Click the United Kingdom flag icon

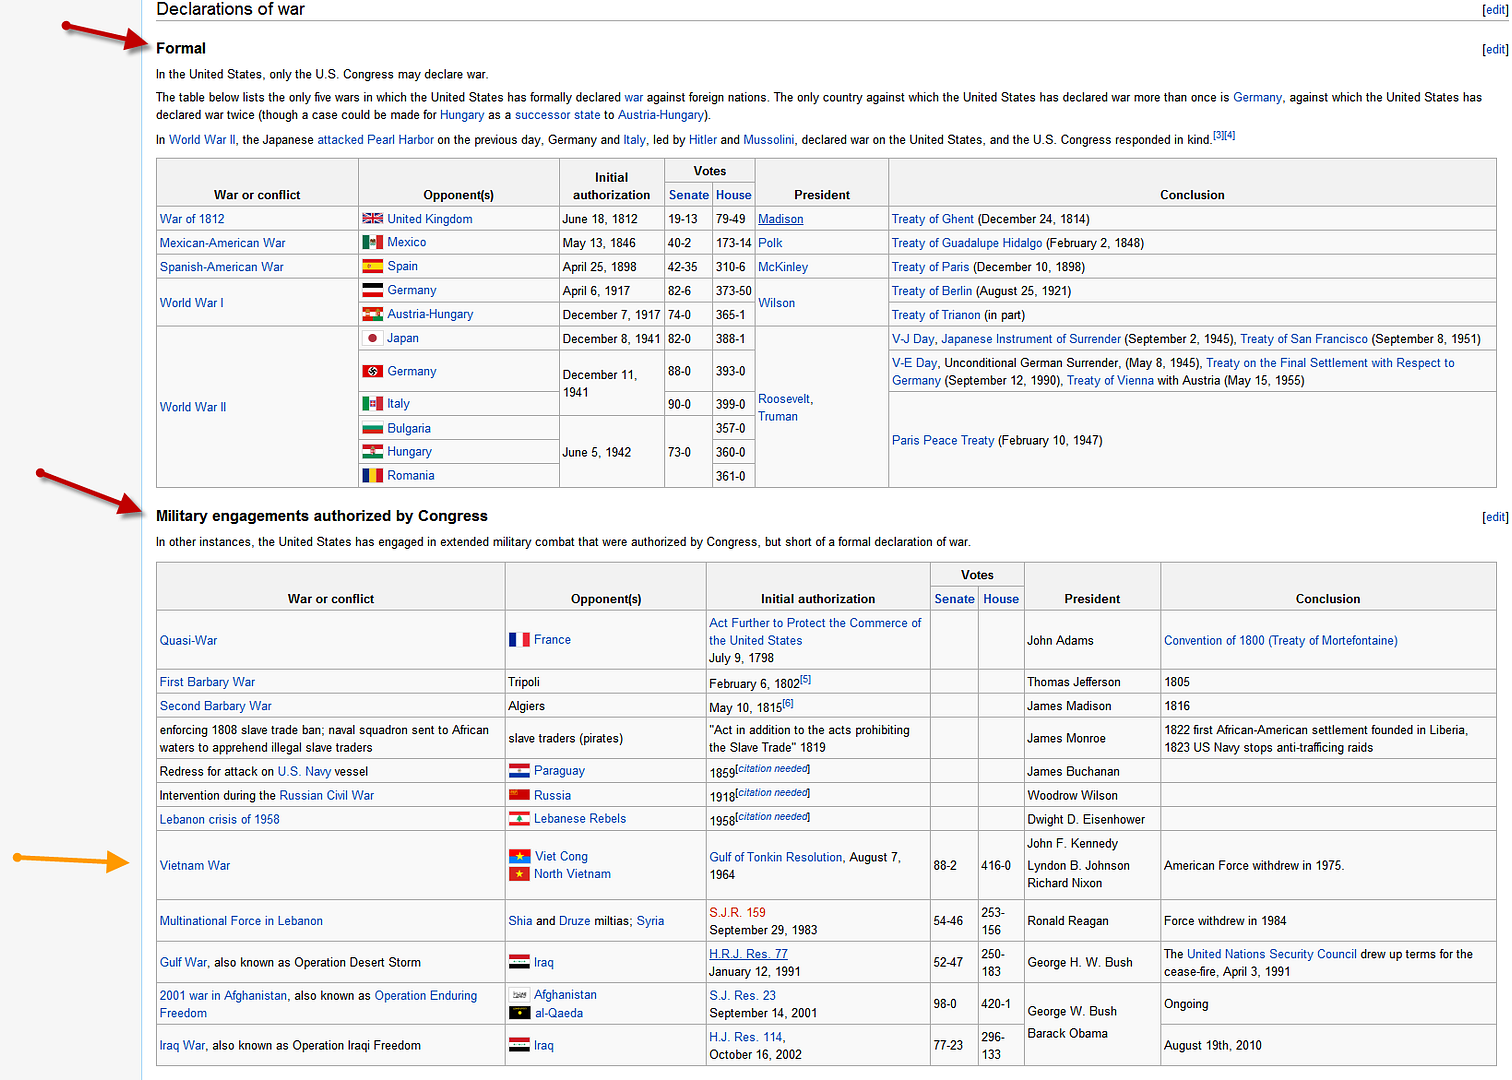point(372,218)
